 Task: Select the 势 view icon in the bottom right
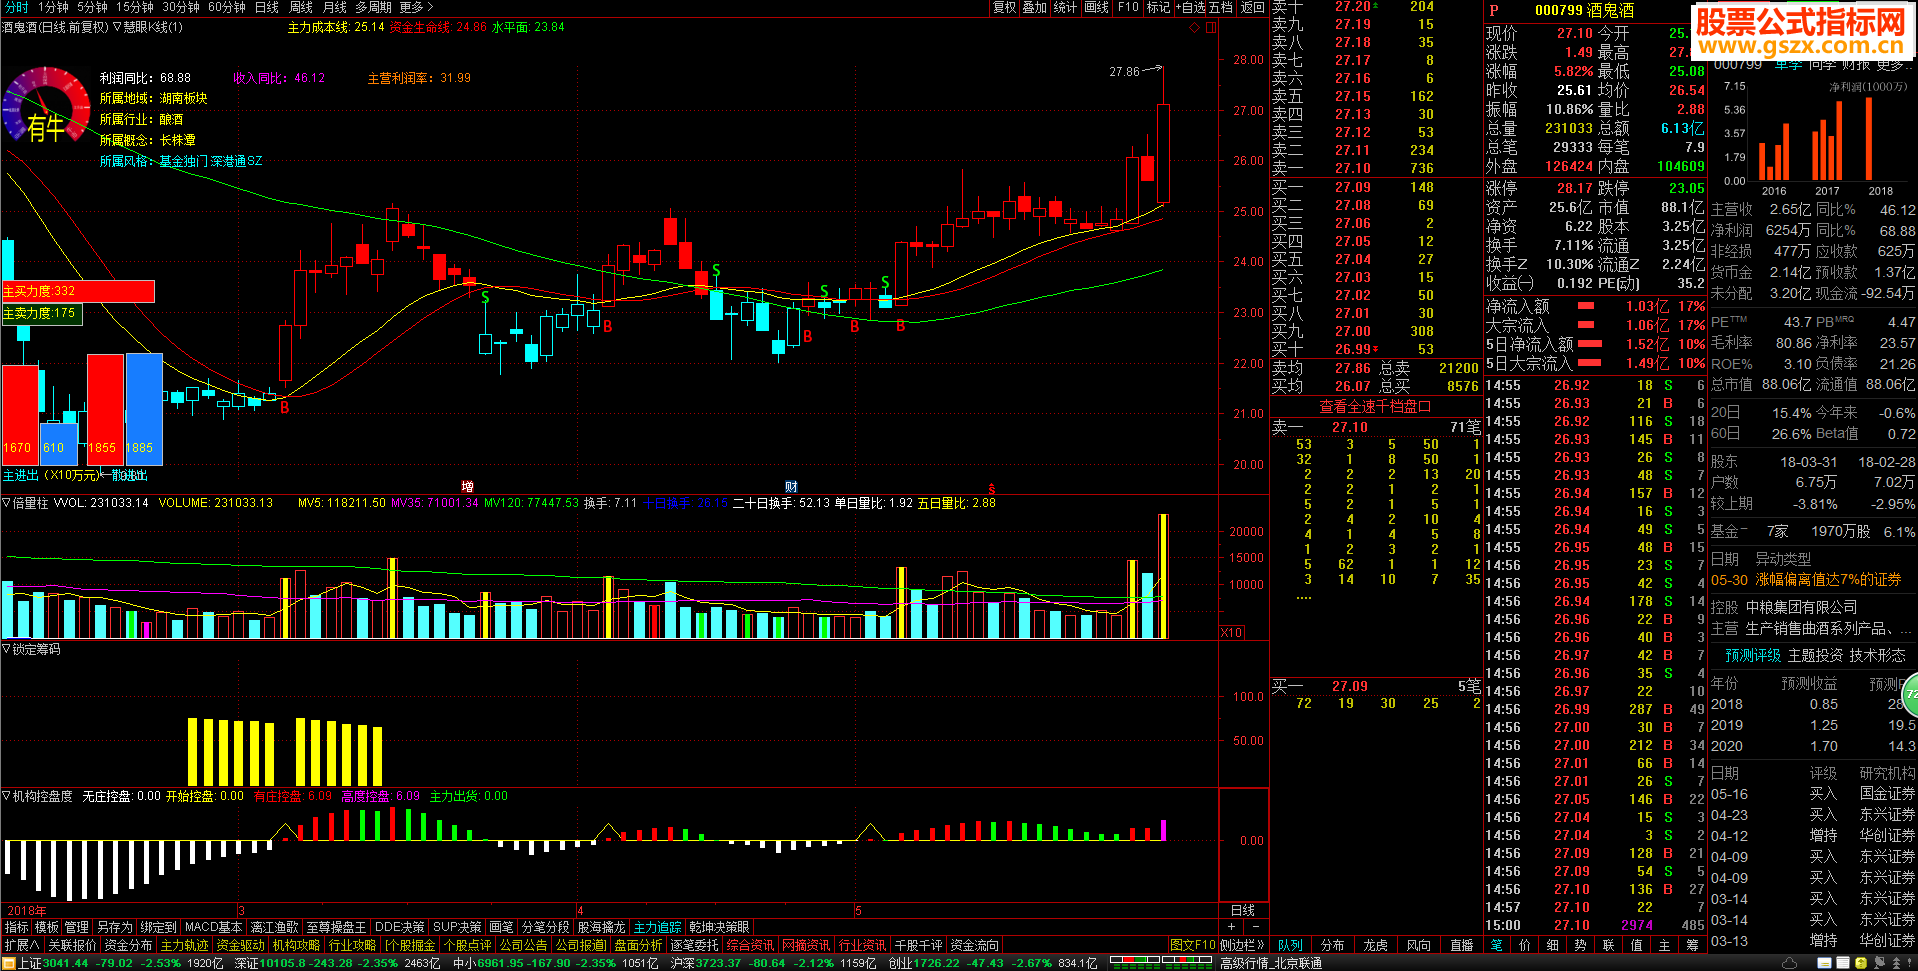pyautogui.click(x=1580, y=945)
